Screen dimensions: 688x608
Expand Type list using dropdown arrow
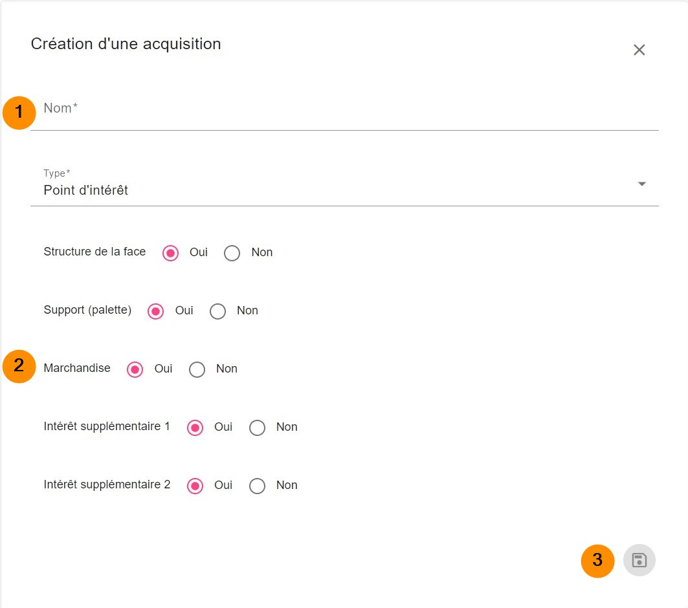click(x=642, y=184)
